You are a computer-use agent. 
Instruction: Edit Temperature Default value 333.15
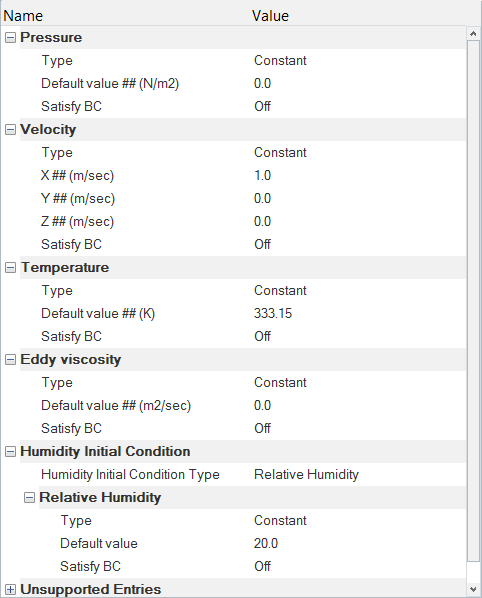coord(273,313)
